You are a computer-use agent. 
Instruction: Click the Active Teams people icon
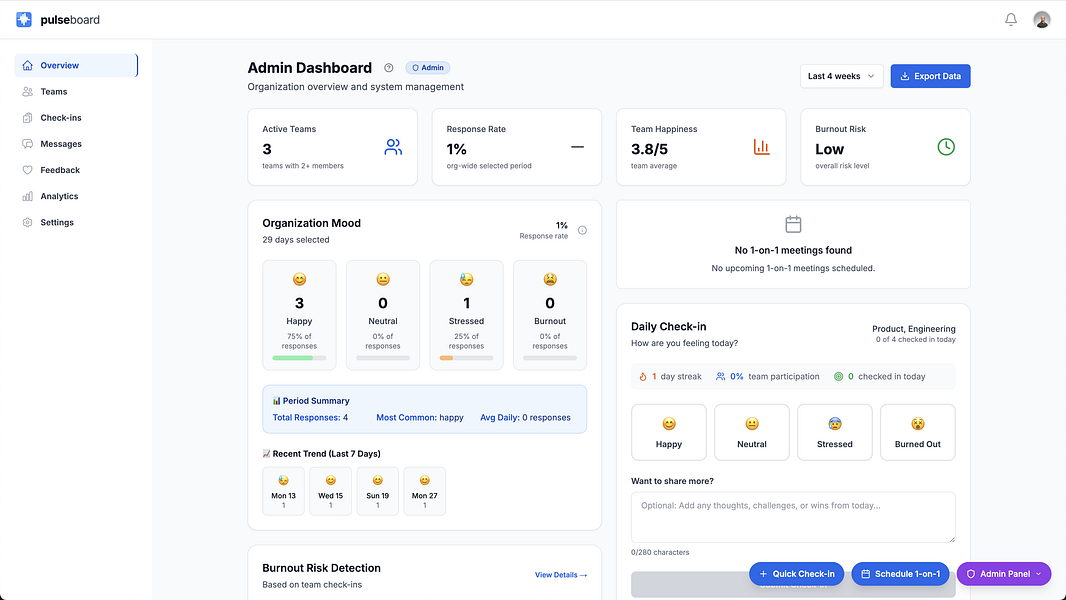pyautogui.click(x=393, y=147)
